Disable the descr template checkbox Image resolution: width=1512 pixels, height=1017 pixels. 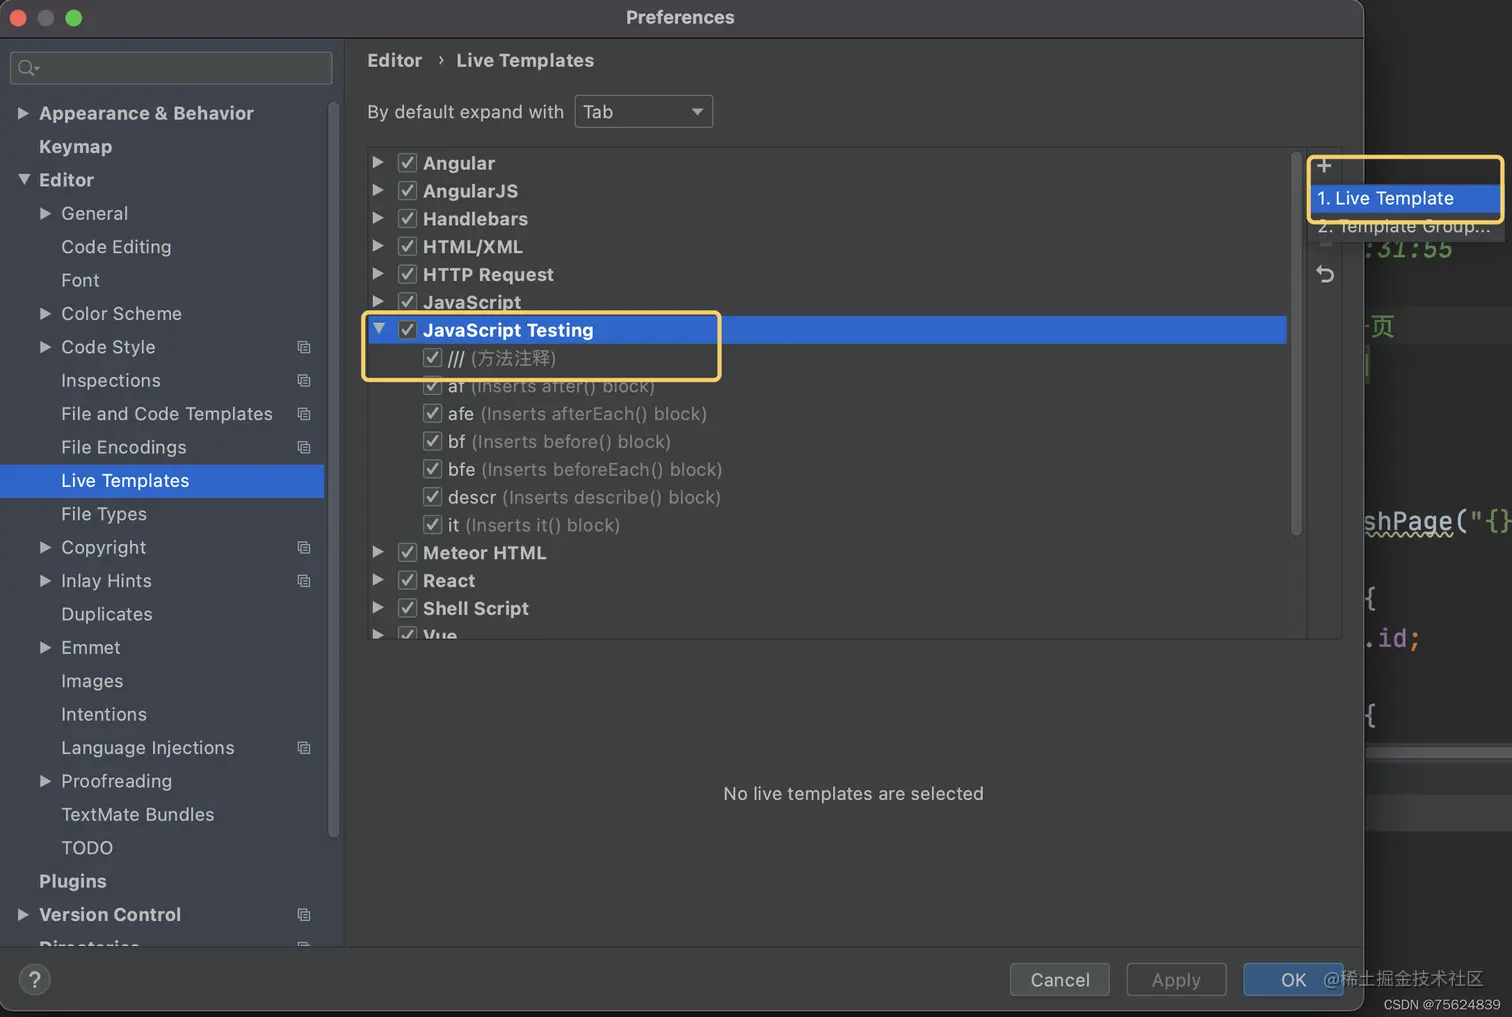coord(432,497)
